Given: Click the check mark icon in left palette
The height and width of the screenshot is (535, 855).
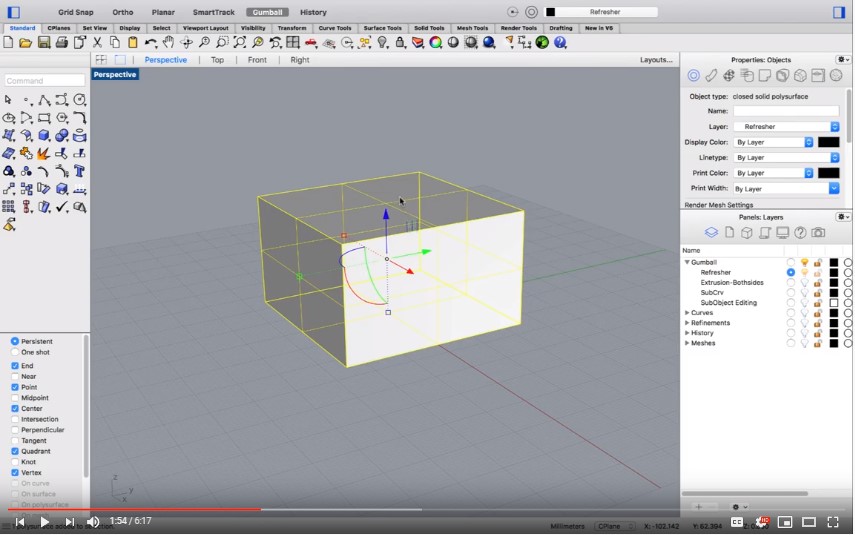Looking at the screenshot, I should click(x=62, y=207).
